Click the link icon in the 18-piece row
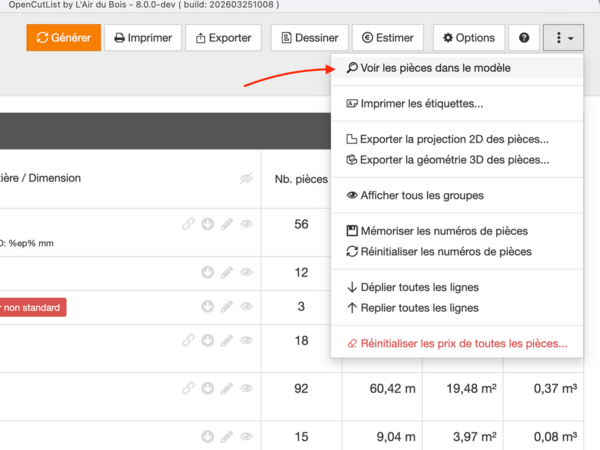The width and height of the screenshot is (600, 450). (x=189, y=341)
